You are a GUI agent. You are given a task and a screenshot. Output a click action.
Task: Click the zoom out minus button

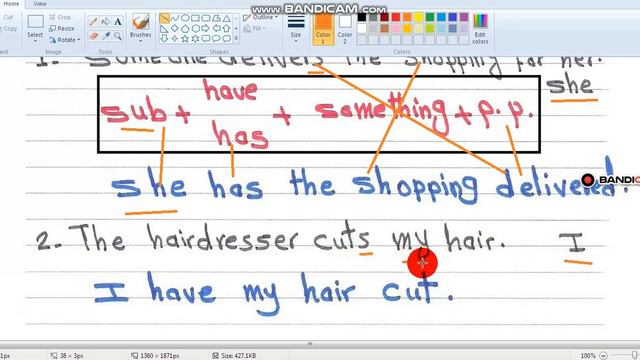pyautogui.click(x=603, y=356)
